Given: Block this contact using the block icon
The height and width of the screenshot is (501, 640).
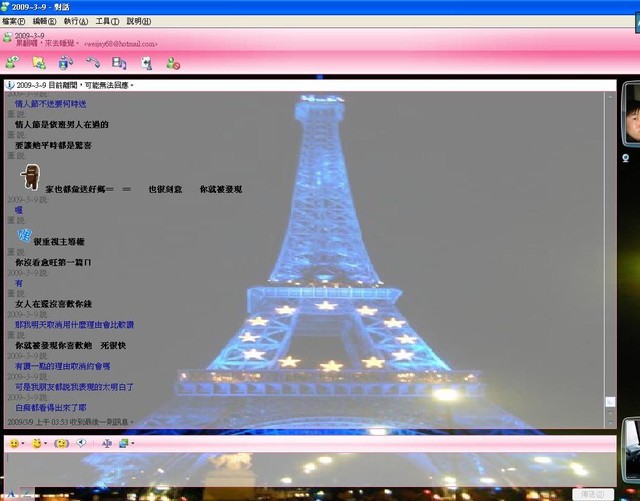Looking at the screenshot, I should coord(173,63).
